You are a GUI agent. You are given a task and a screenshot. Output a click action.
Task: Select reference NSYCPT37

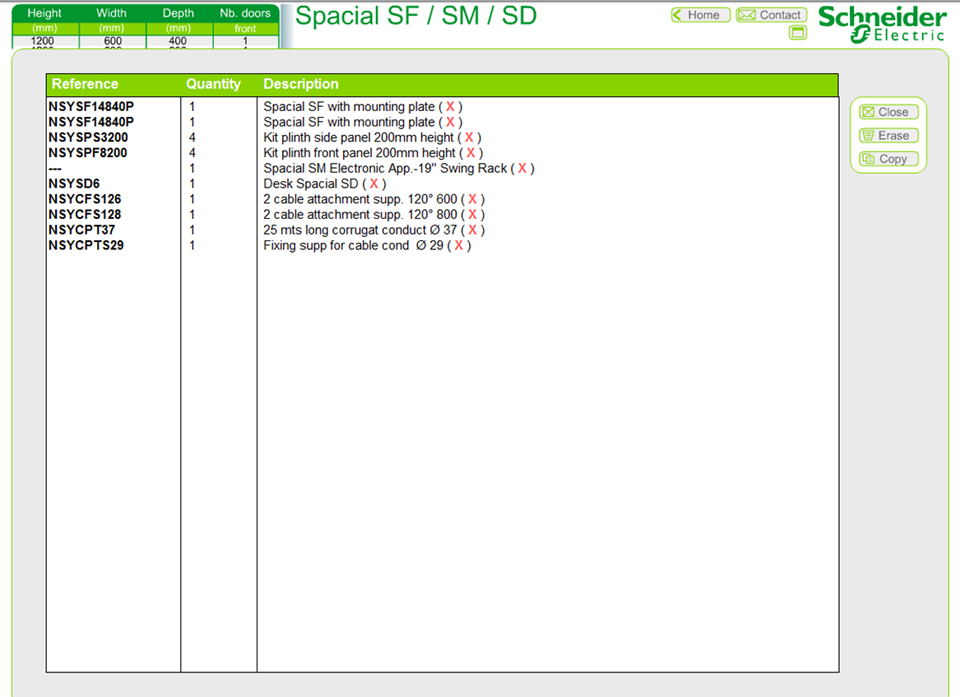(81, 230)
